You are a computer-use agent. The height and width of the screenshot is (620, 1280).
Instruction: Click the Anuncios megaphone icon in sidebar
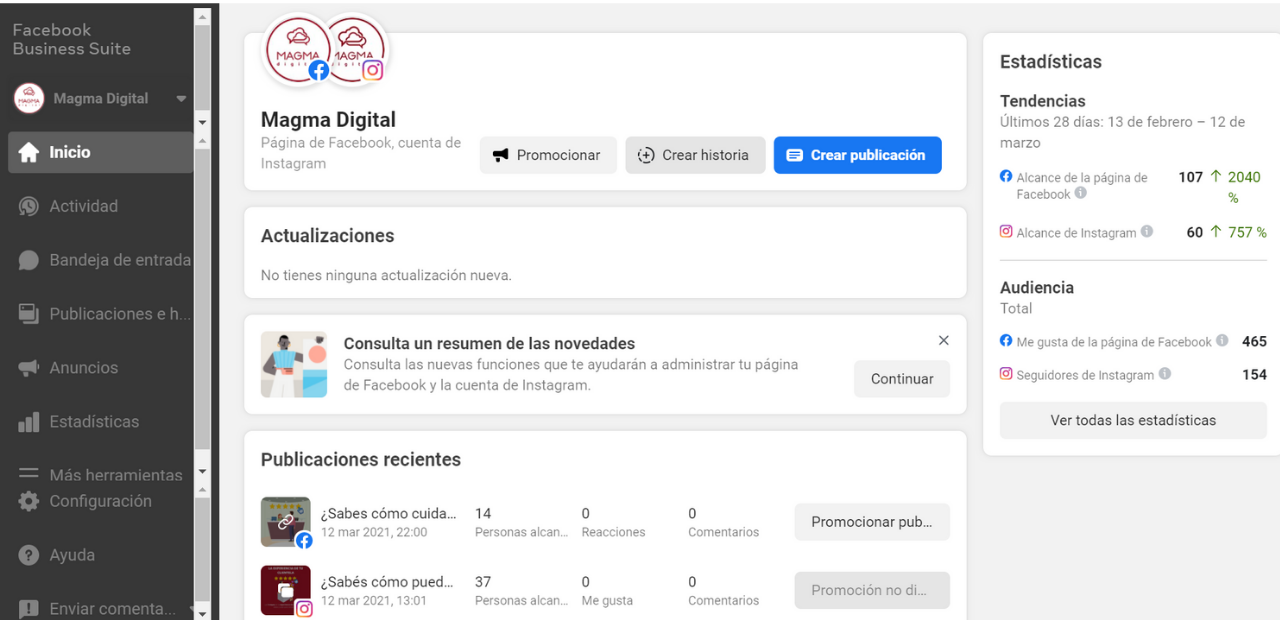tap(29, 368)
